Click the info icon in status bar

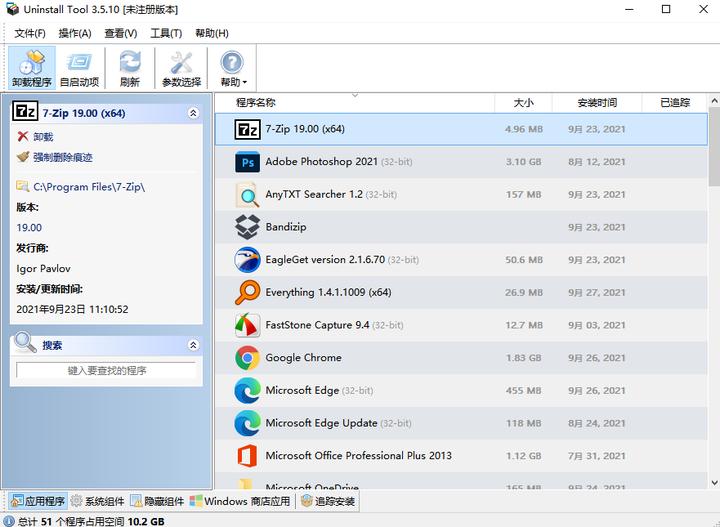[9, 521]
